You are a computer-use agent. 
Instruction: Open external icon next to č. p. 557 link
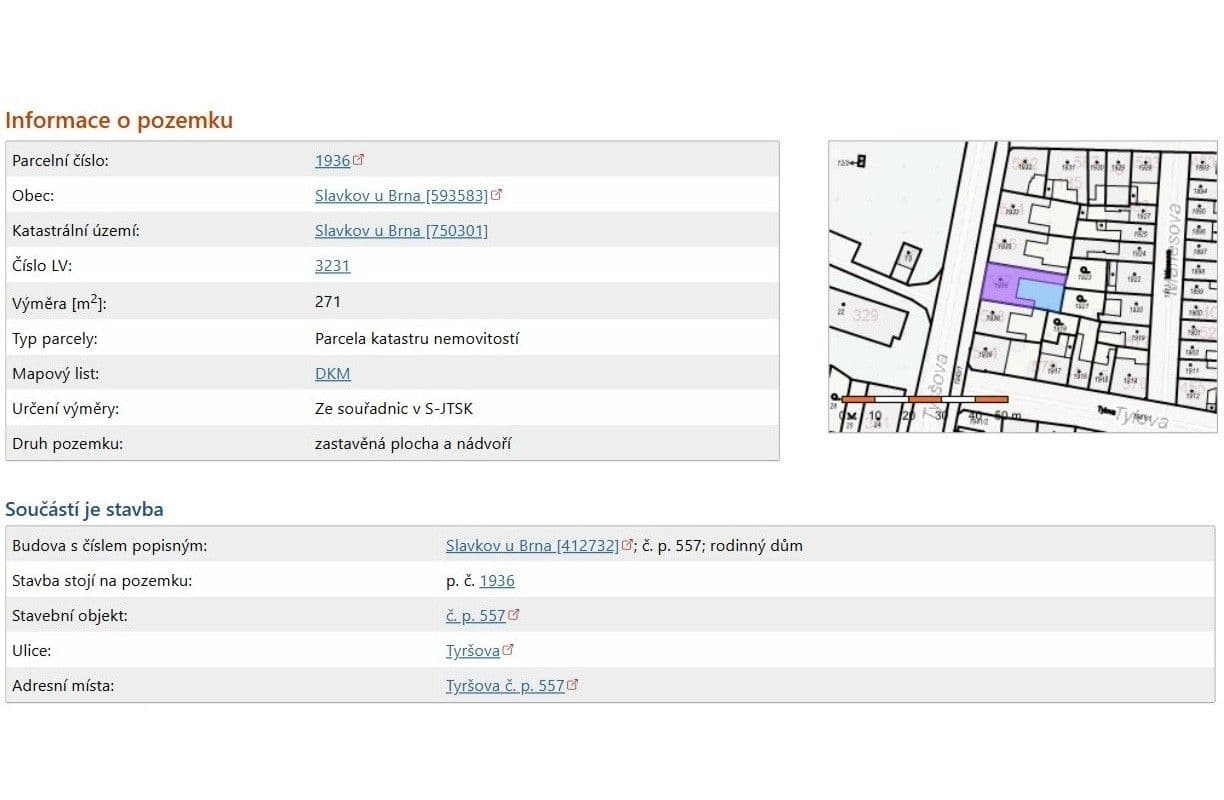(x=514, y=615)
